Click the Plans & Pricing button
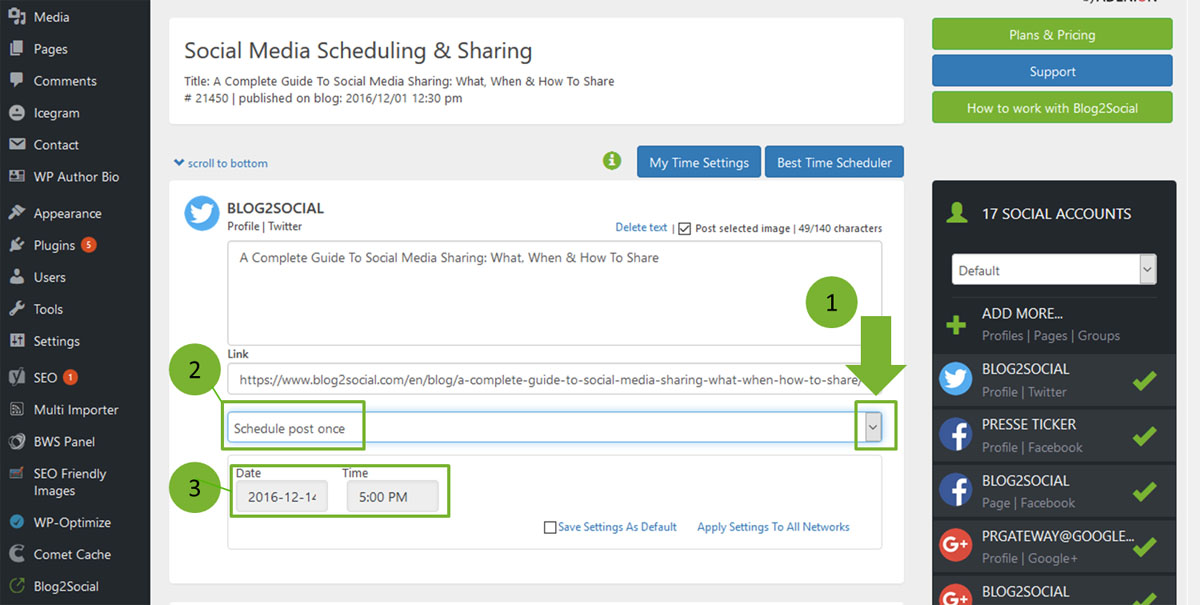The width and height of the screenshot is (1200, 605). [x=1052, y=34]
